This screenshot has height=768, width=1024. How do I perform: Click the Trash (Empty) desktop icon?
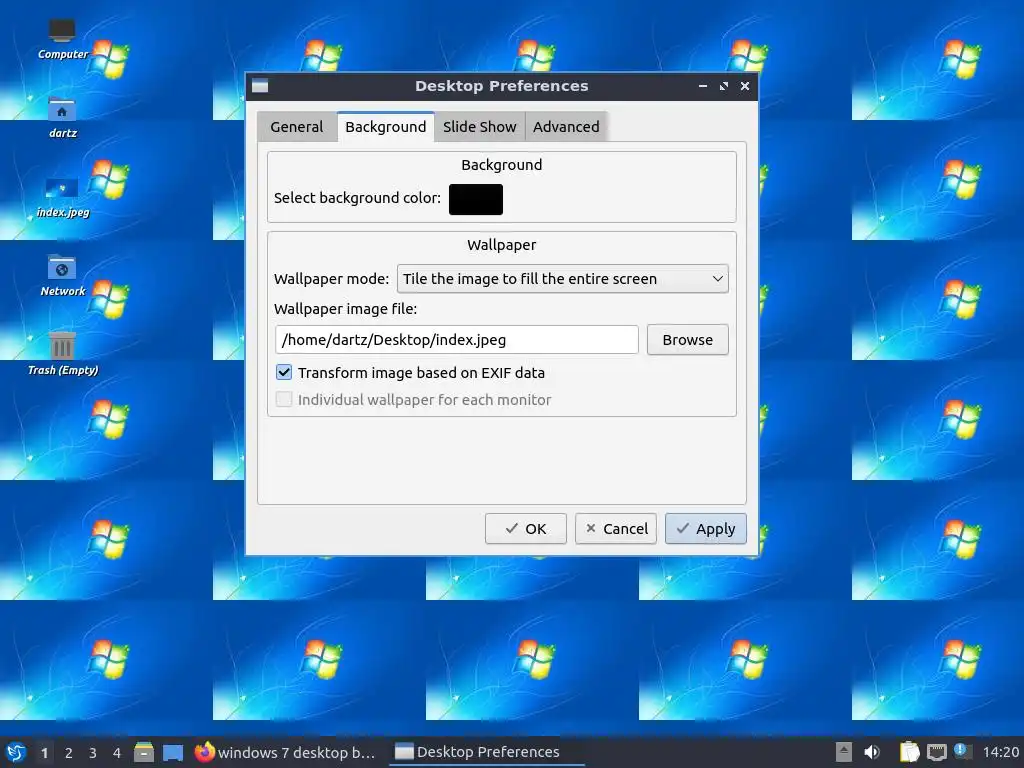coord(63,354)
